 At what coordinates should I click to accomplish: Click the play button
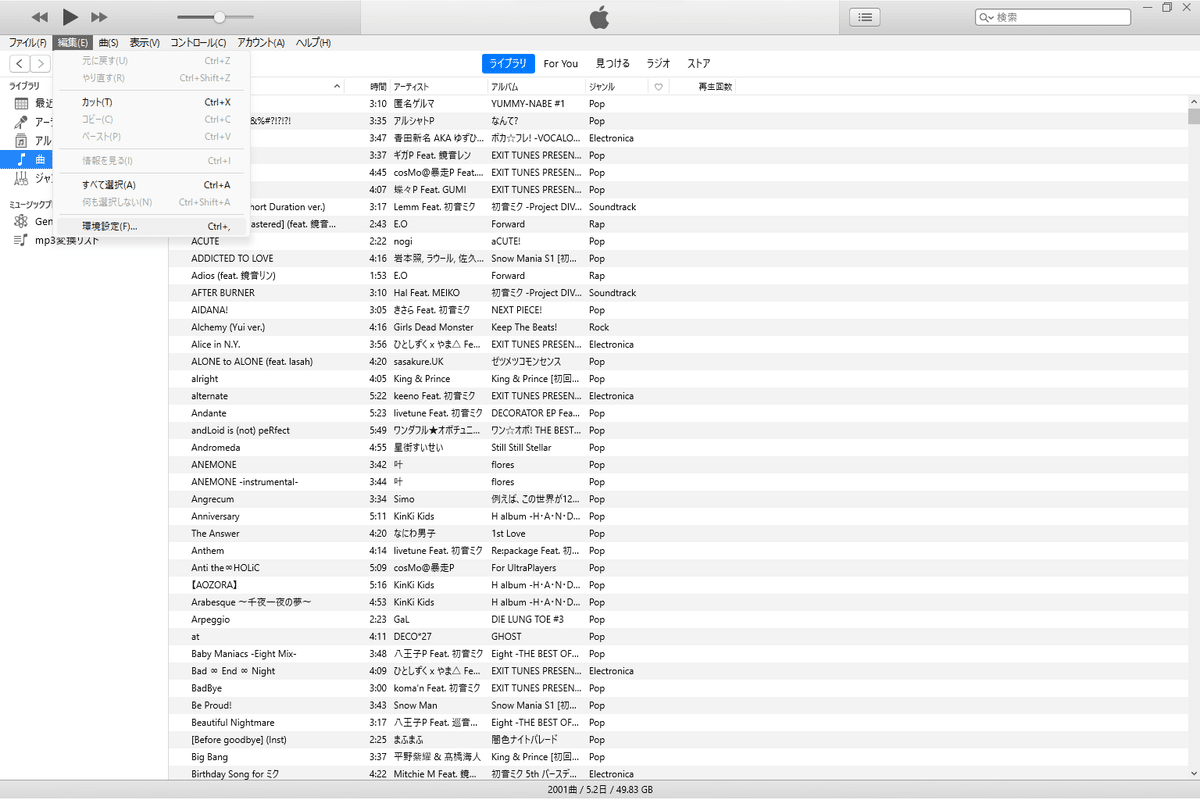pos(69,17)
